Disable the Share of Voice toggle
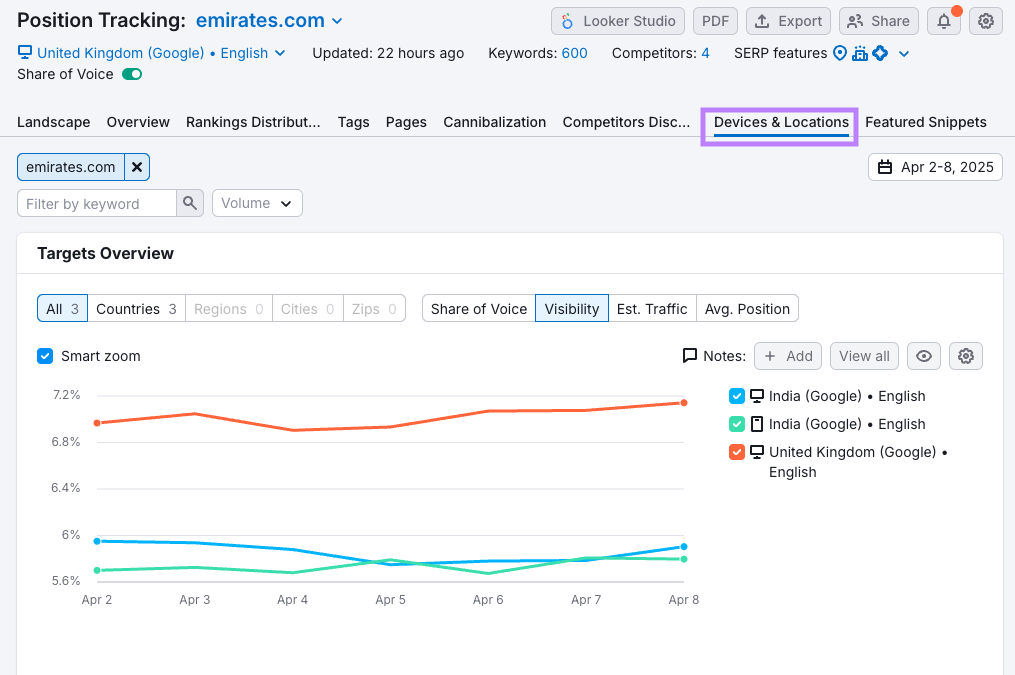This screenshot has width=1015, height=675. [132, 74]
